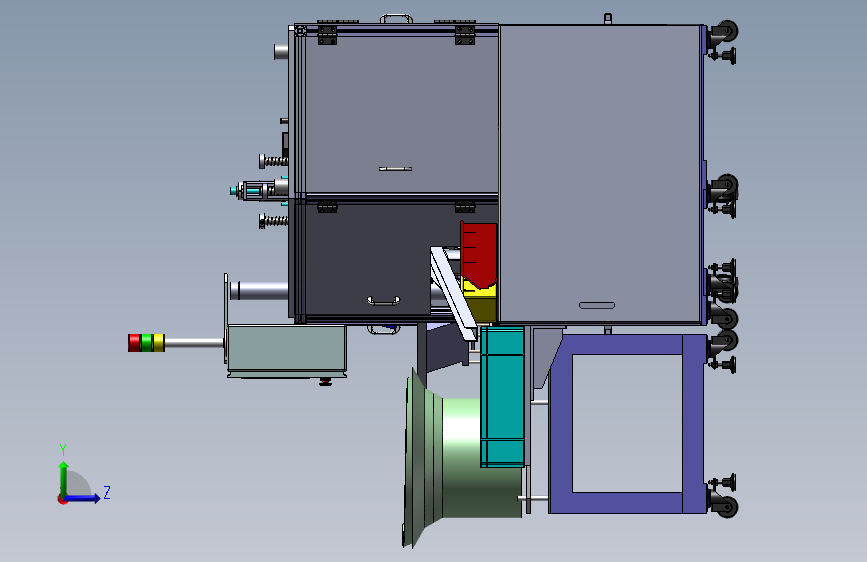Pick the red button under control box

[325, 382]
